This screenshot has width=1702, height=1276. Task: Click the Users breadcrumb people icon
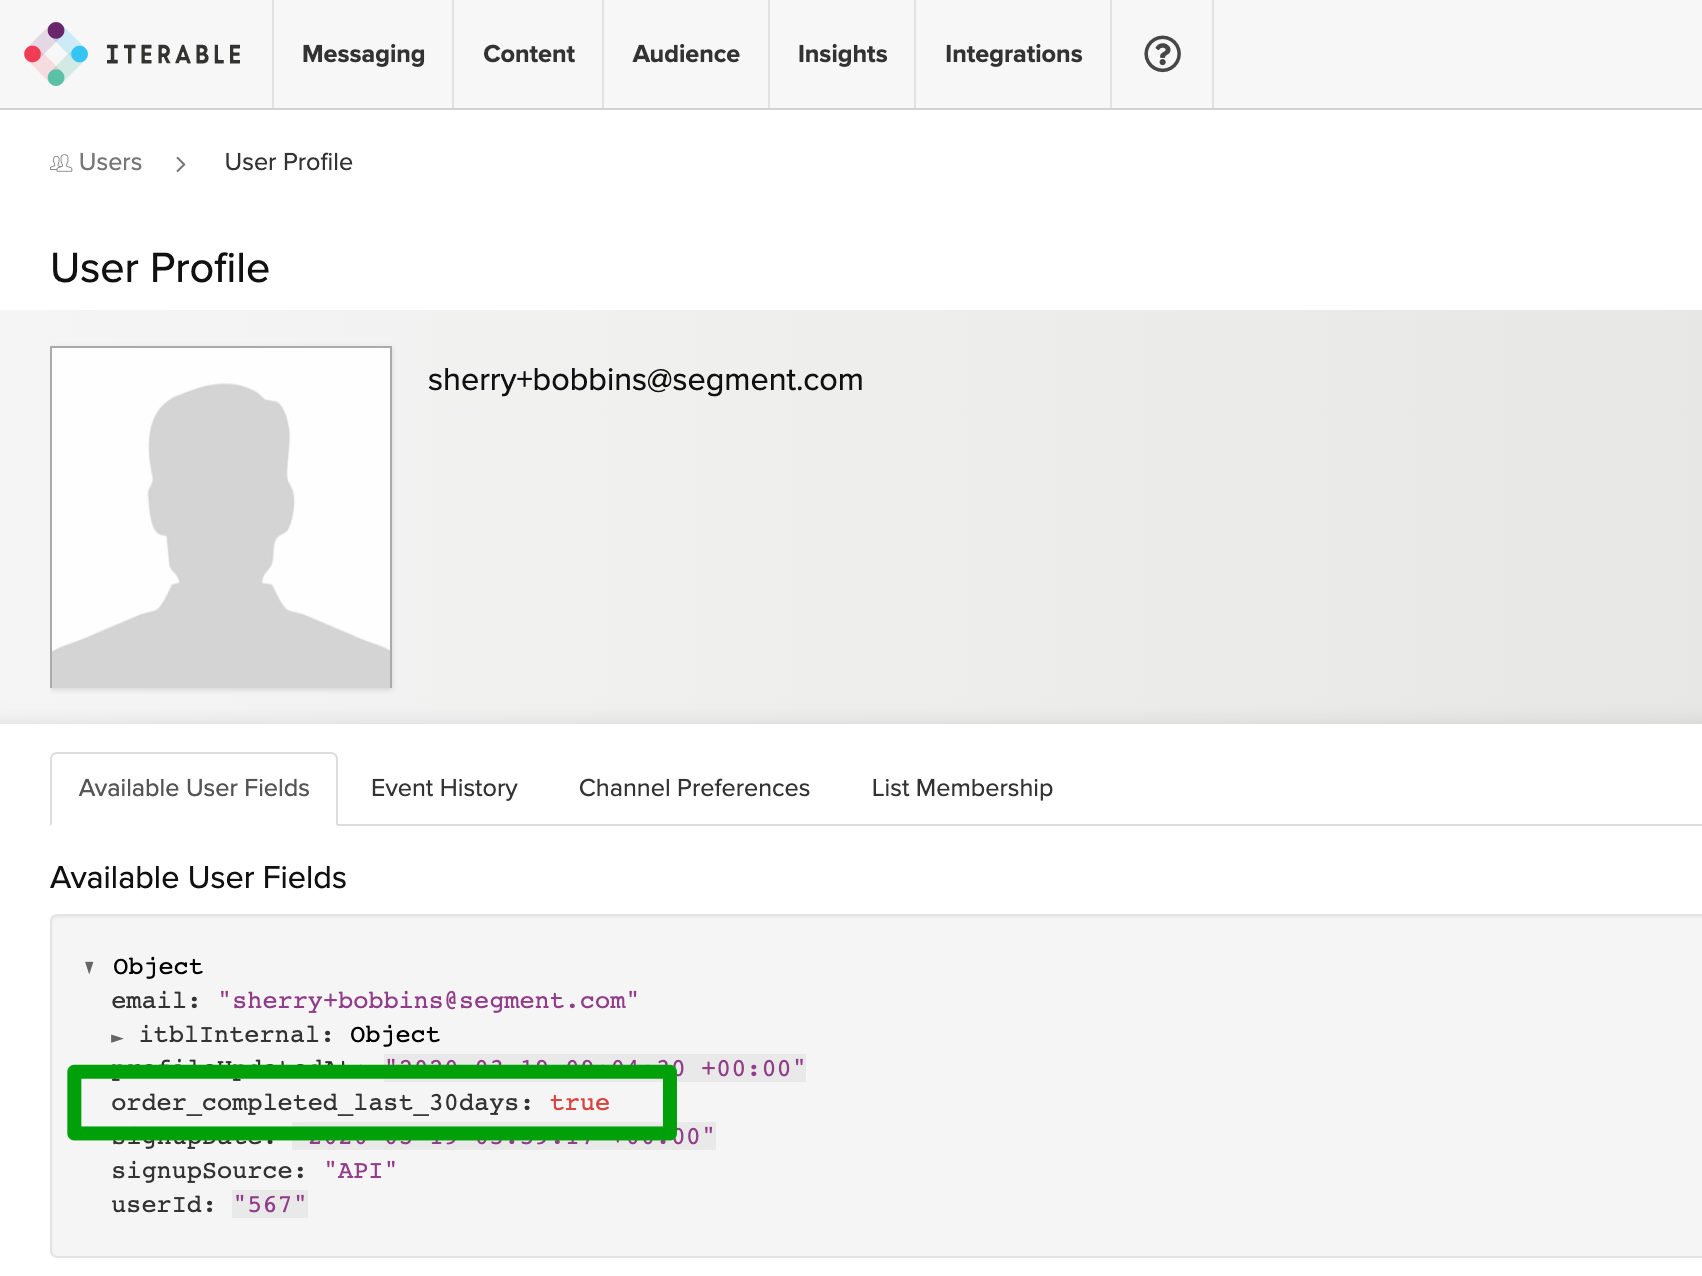coord(59,162)
